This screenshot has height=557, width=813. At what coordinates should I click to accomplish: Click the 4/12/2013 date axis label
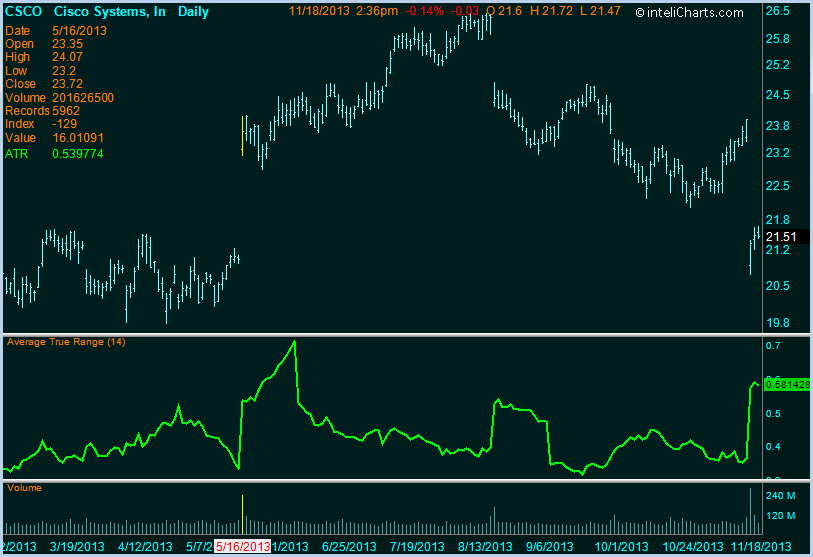pyautogui.click(x=145, y=547)
